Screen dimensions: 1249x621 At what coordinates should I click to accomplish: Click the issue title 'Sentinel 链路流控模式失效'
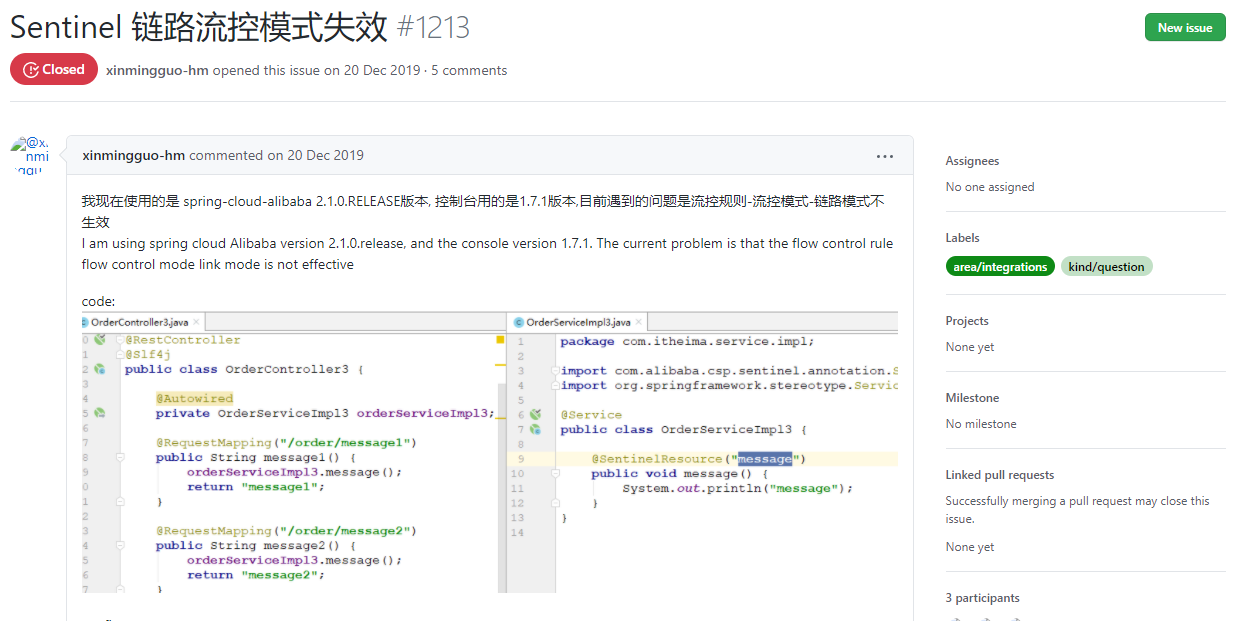click(x=199, y=28)
